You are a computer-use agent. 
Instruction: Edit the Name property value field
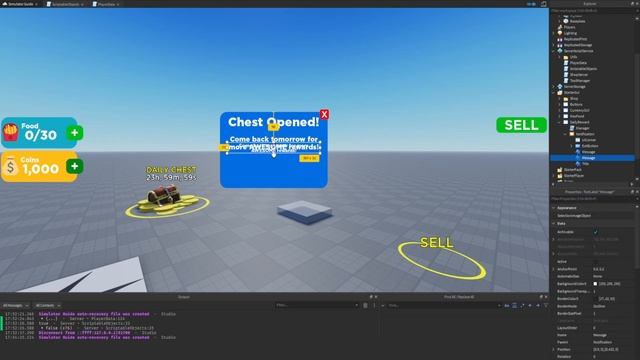613,335
